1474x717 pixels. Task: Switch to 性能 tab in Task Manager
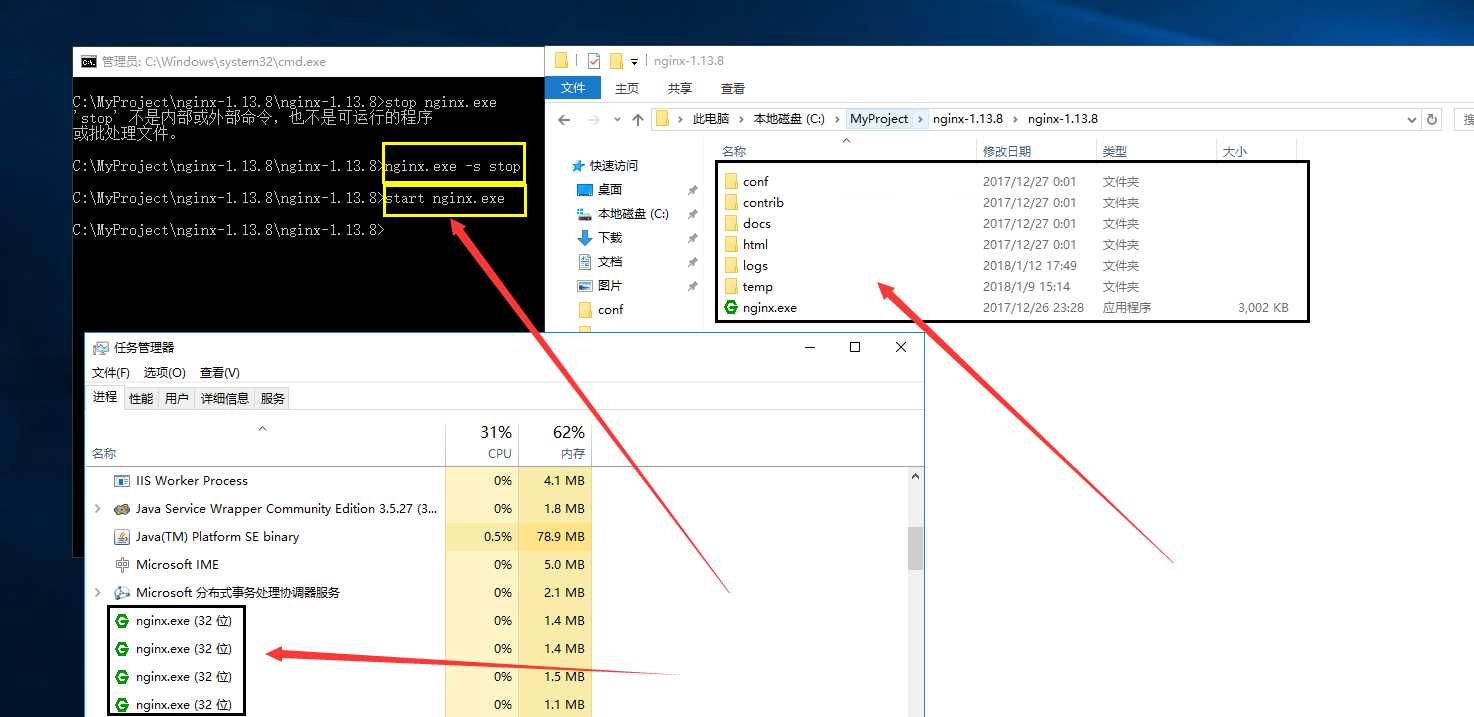pyautogui.click(x=141, y=398)
